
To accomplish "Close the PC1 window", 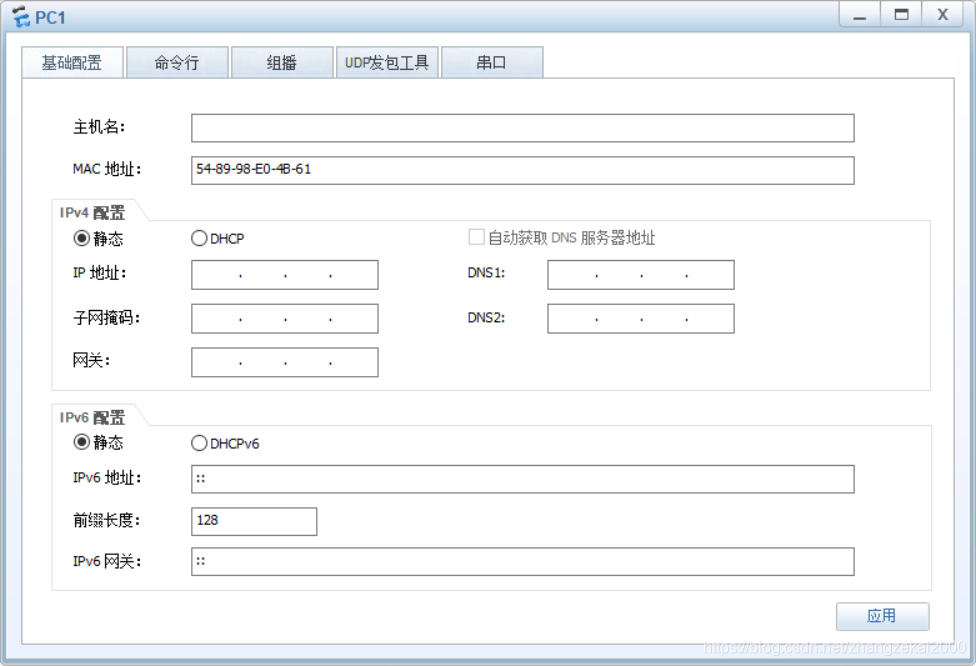I will pos(943,15).
